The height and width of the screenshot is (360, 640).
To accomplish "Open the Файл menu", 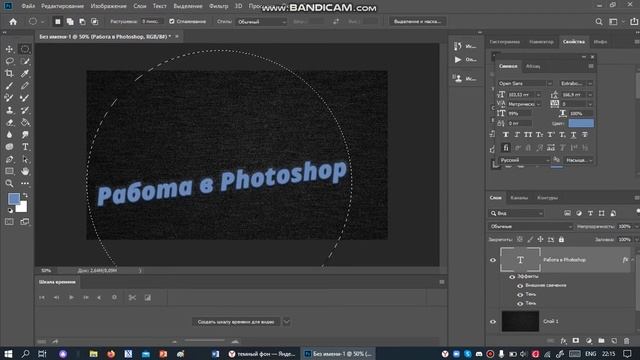I will [28, 6].
